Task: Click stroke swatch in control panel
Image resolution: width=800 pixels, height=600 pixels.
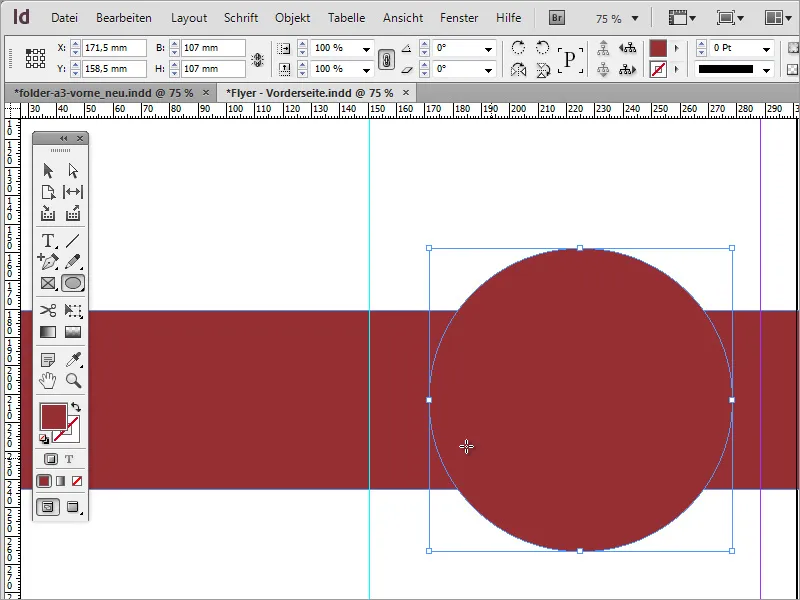Action: [x=658, y=69]
